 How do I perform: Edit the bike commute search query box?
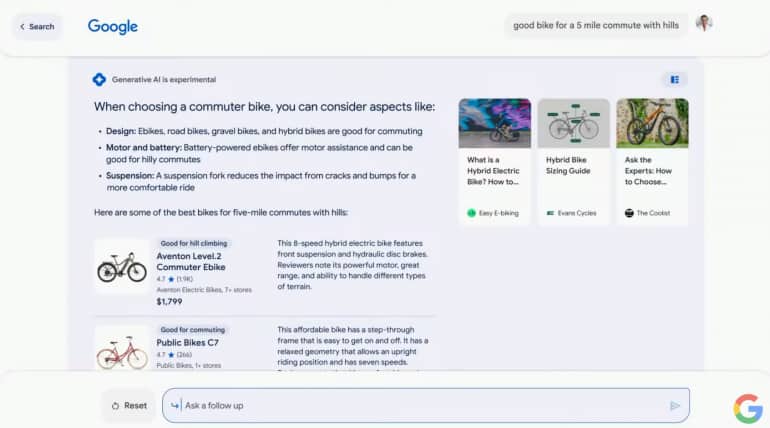596,25
